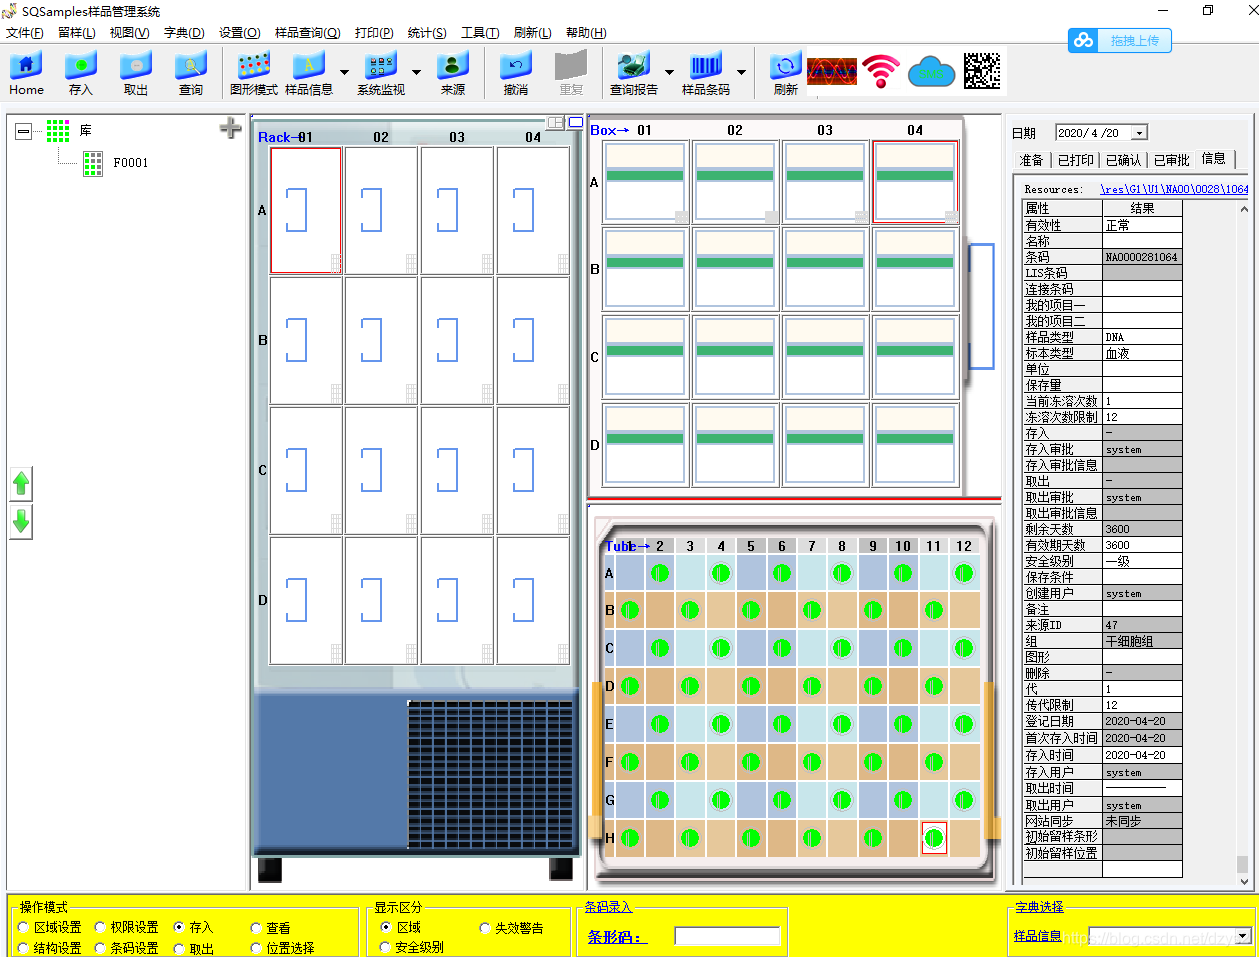Open the 样品查询(Q) menu
This screenshot has width=1259, height=957.
pos(308,33)
